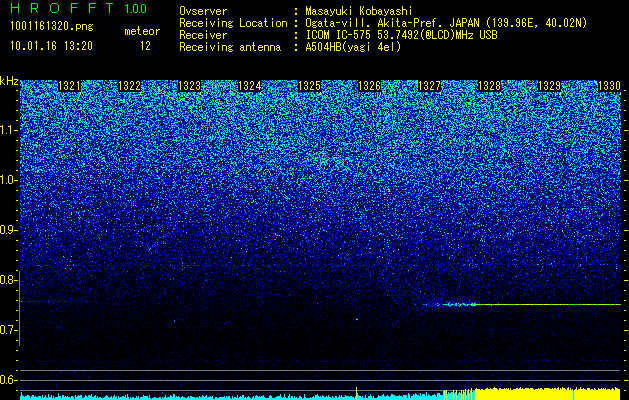
Task: Click the 1328 time marker
Action: [x=489, y=86]
